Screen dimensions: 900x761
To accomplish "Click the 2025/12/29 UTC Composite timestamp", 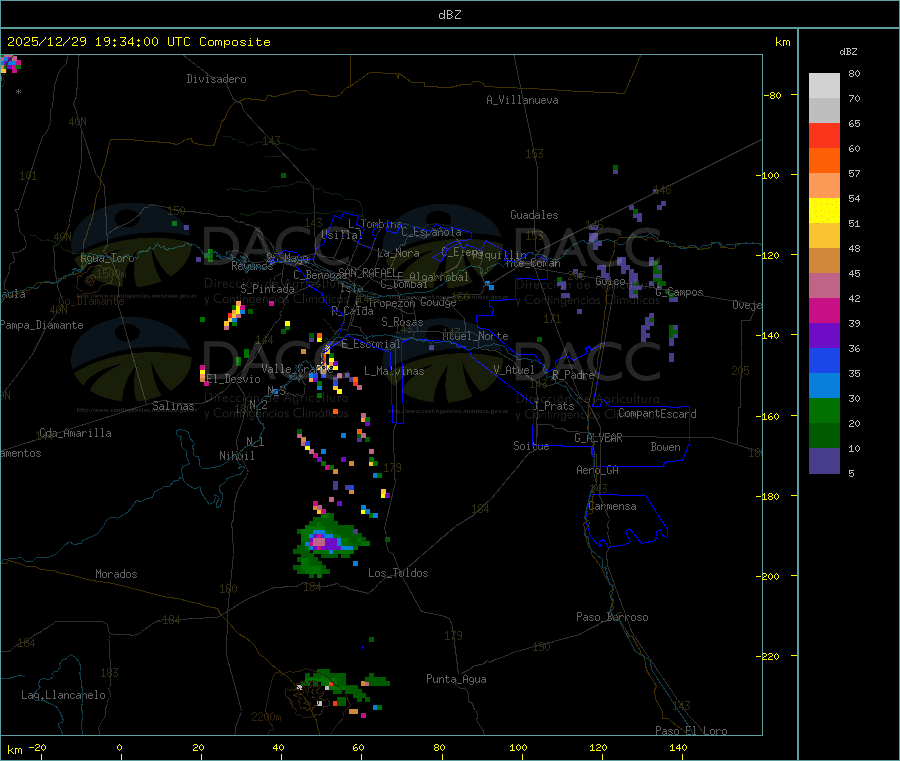I will (x=139, y=42).
